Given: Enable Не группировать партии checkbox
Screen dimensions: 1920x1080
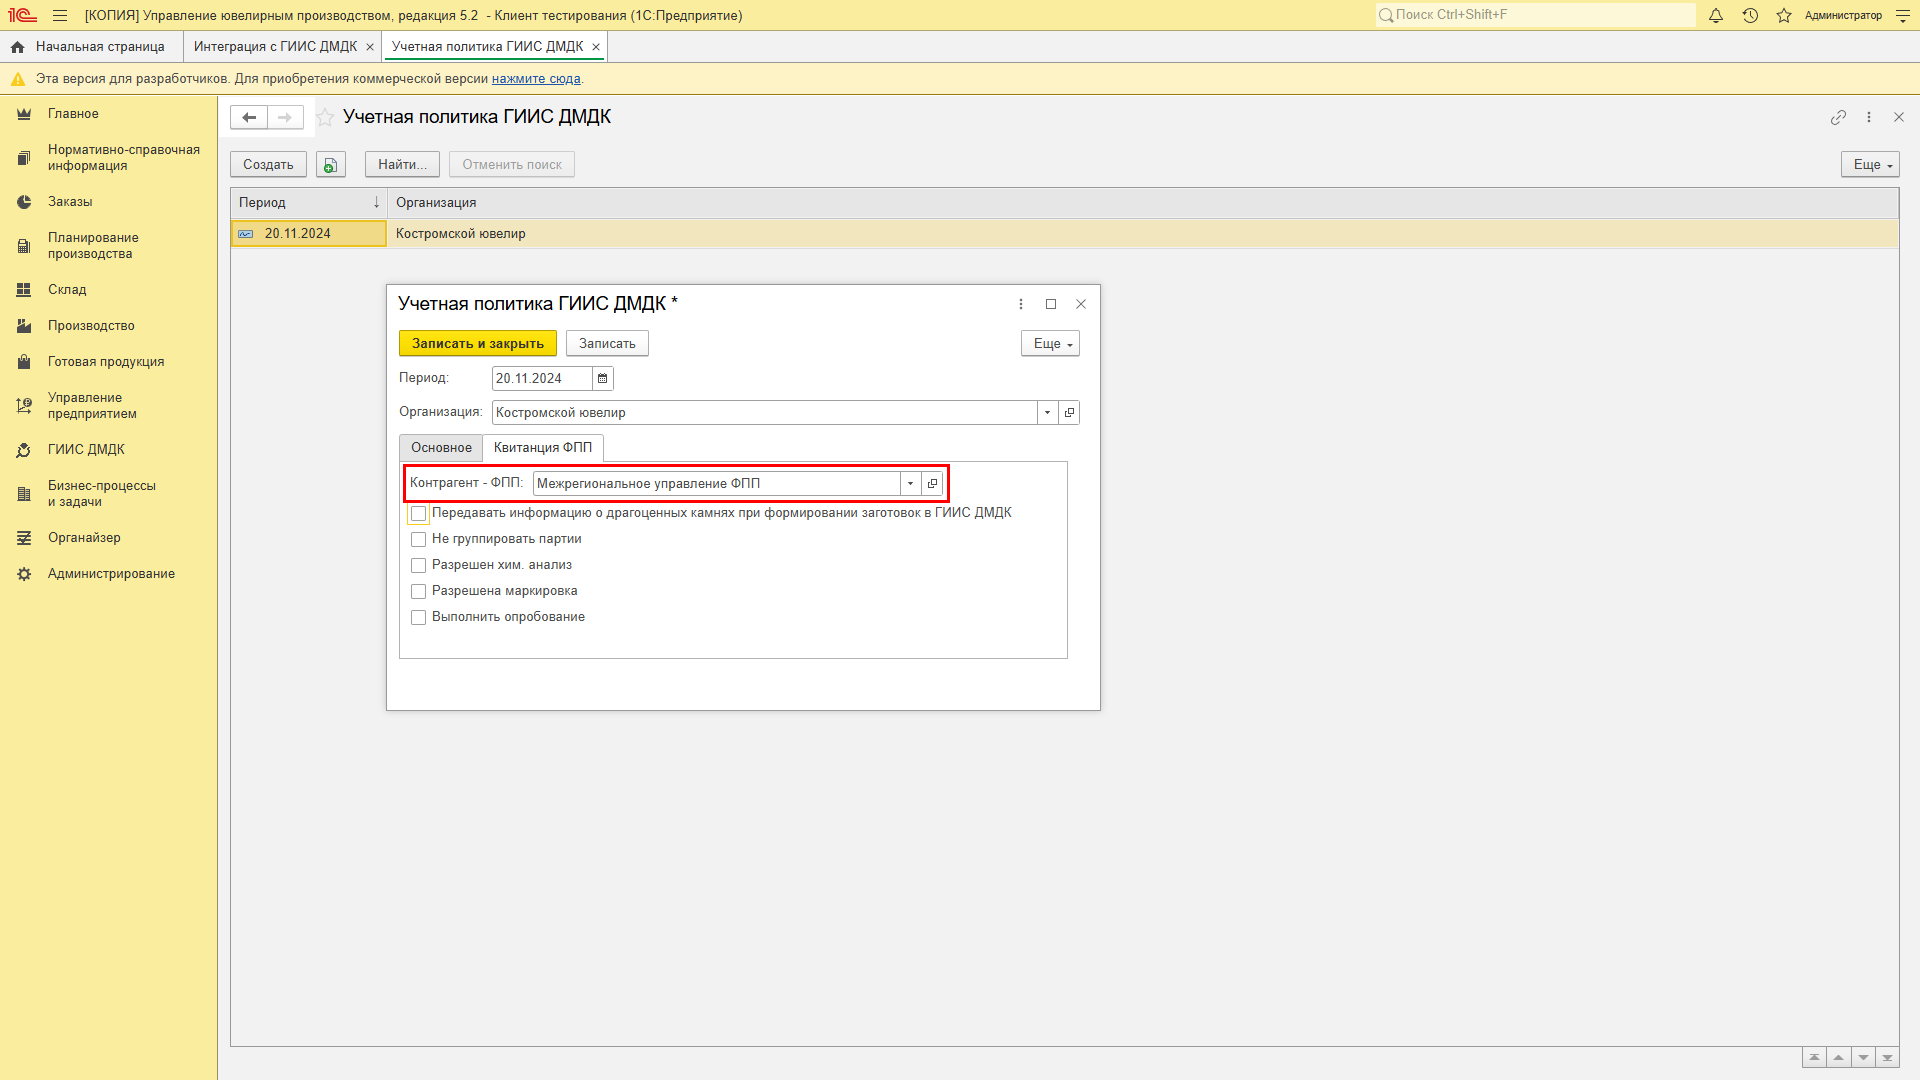Looking at the screenshot, I should [419, 540].
